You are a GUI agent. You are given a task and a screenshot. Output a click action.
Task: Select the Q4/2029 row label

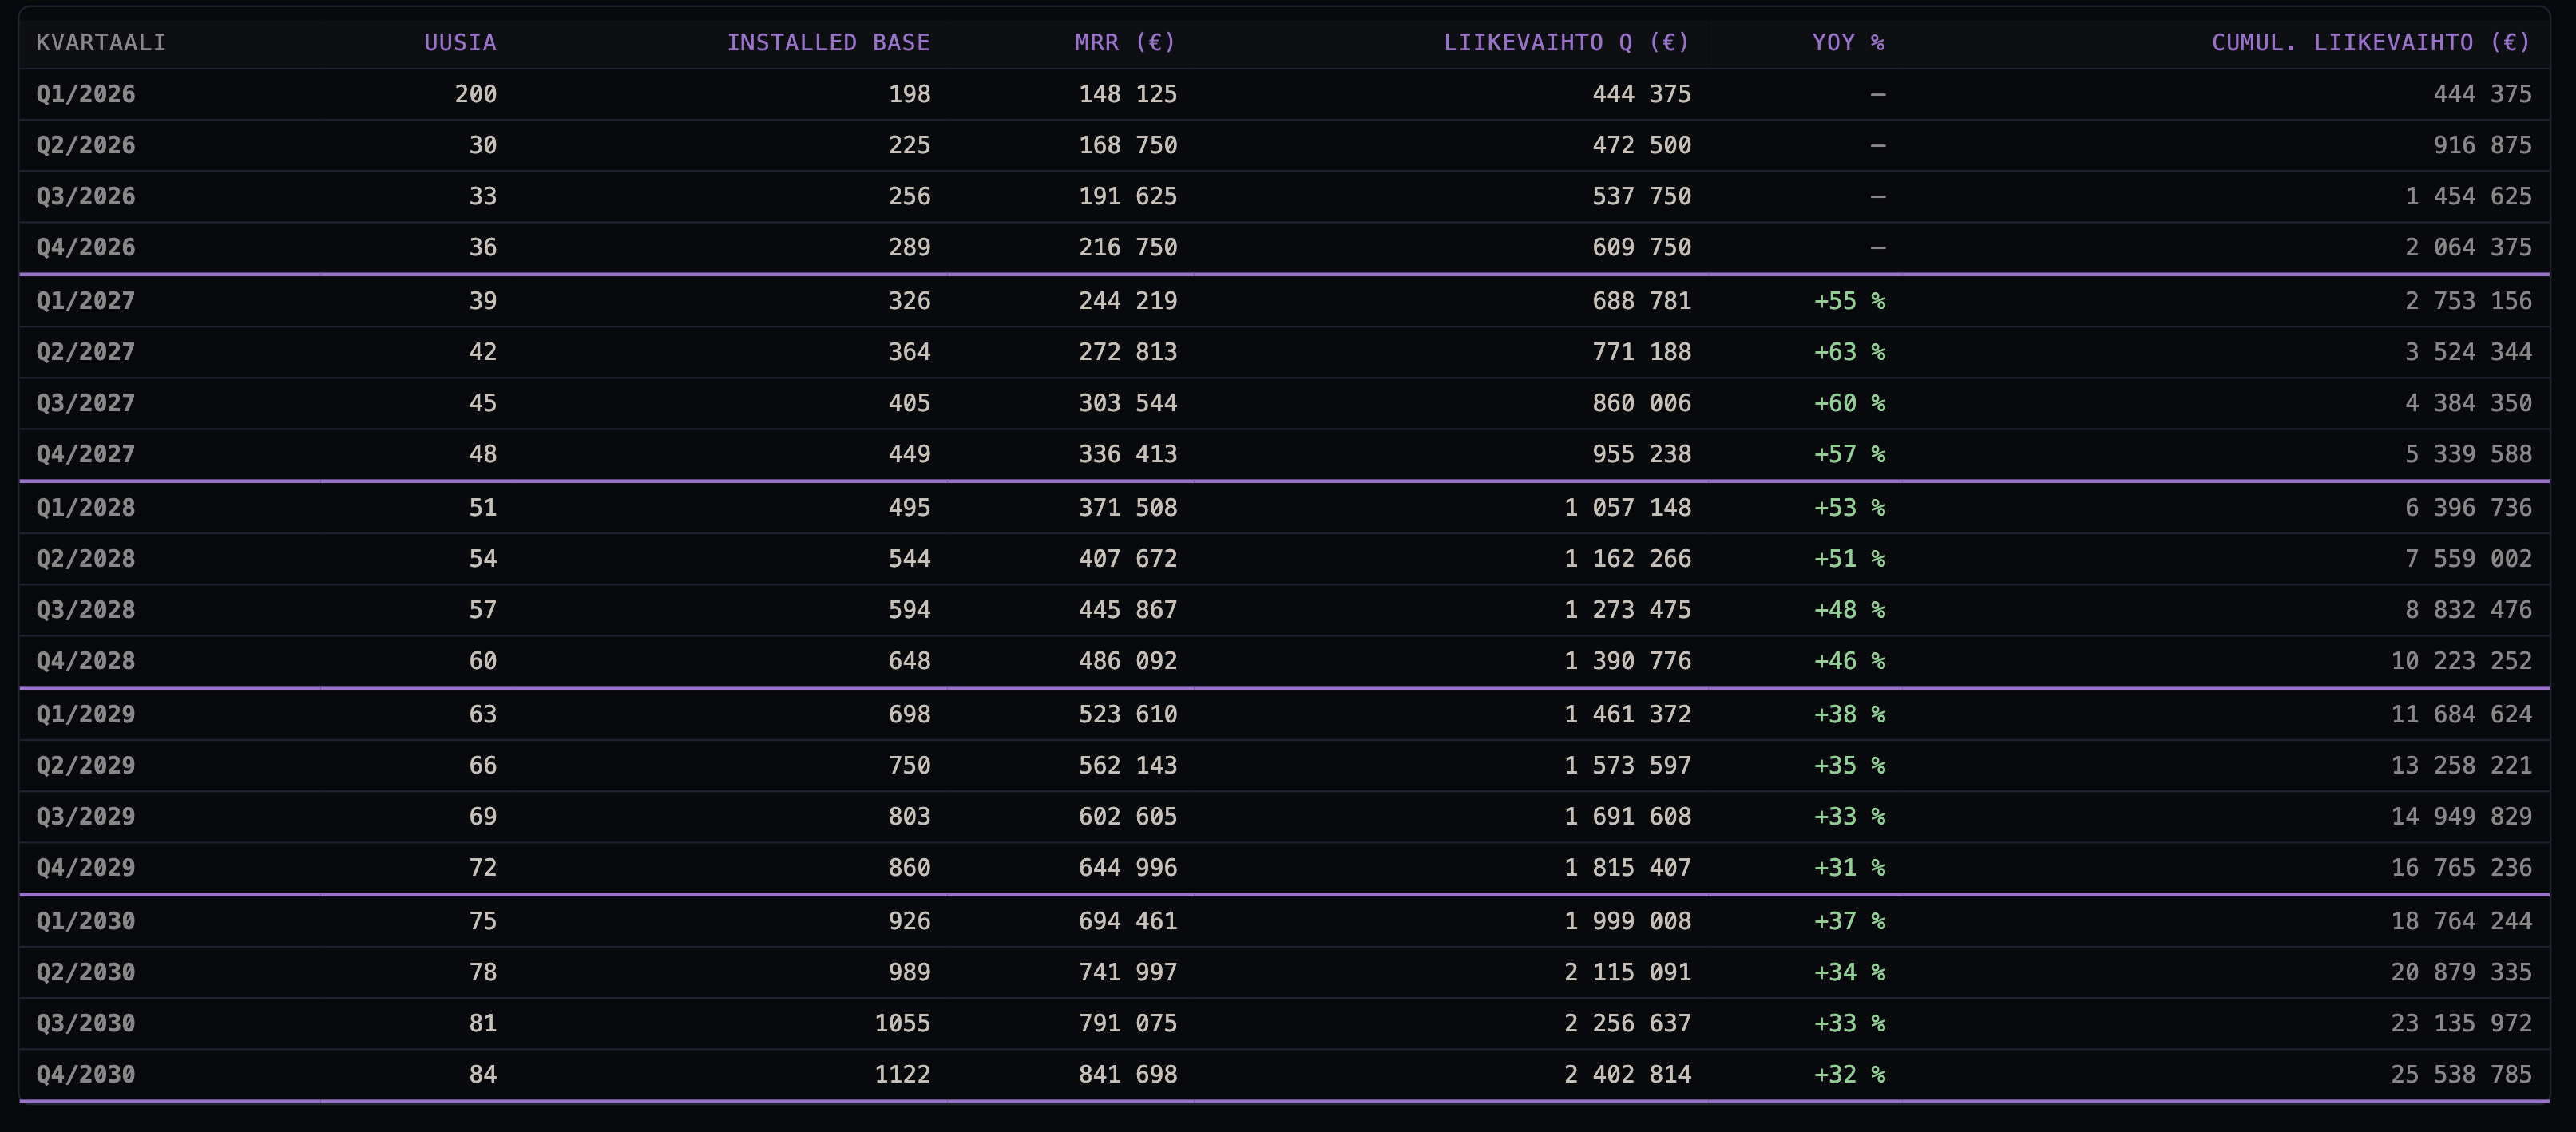click(x=86, y=868)
